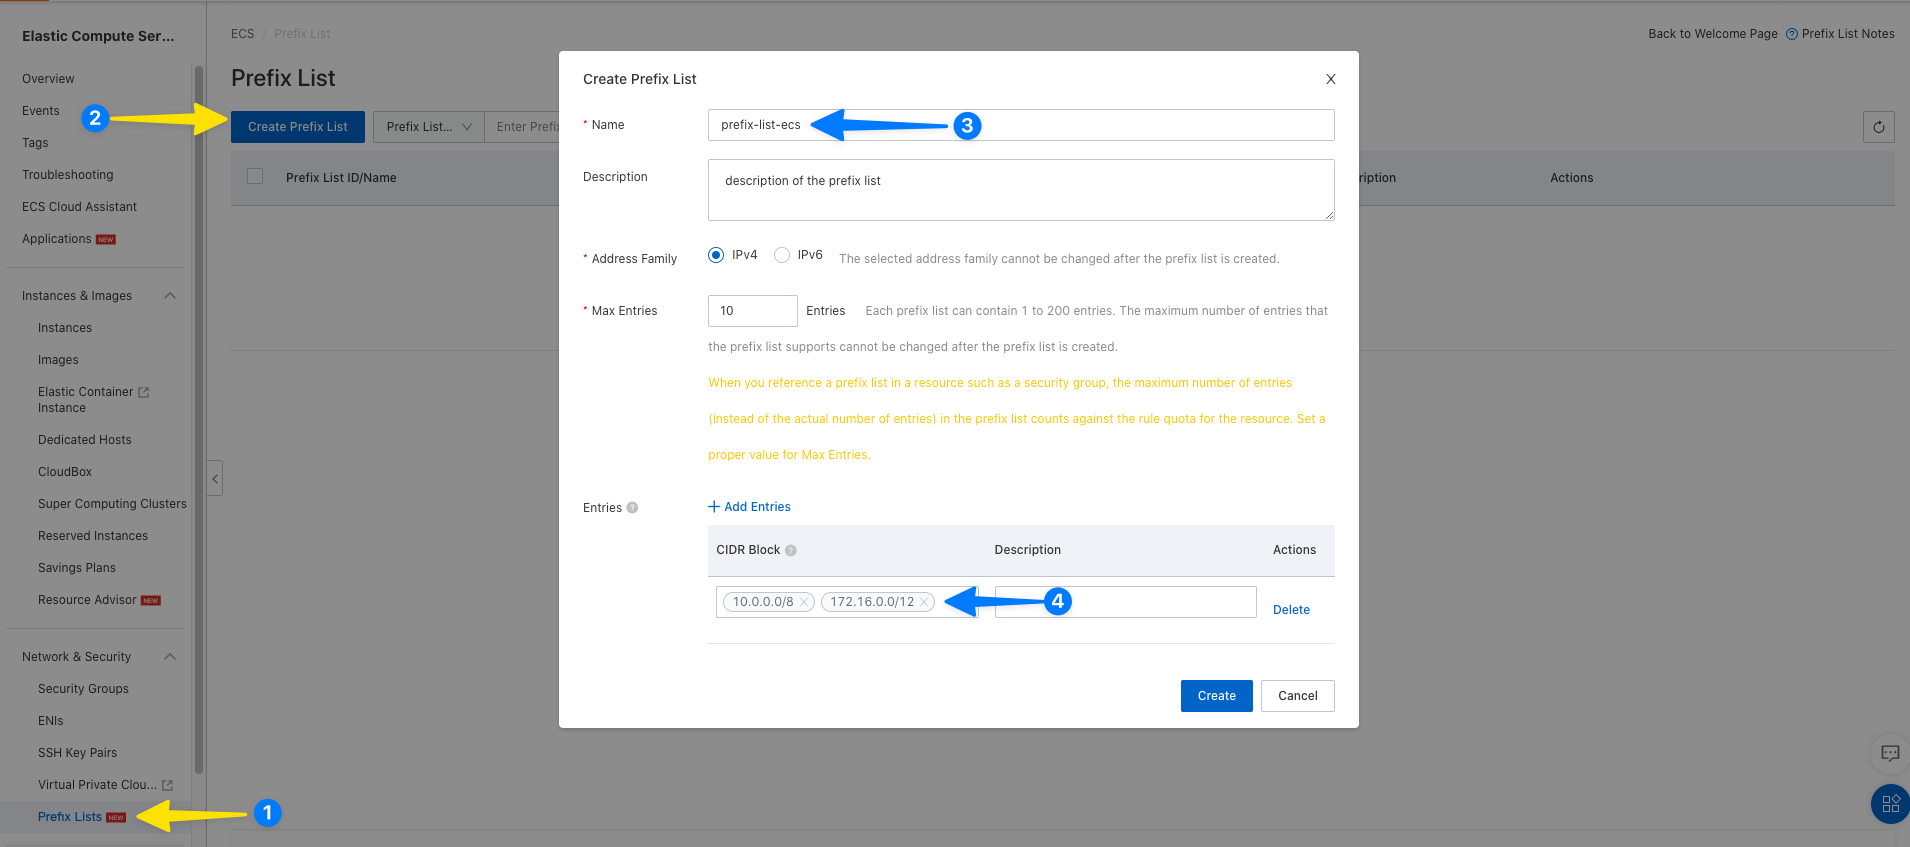Click the blue quick-access grid icon in the corner

click(1890, 803)
